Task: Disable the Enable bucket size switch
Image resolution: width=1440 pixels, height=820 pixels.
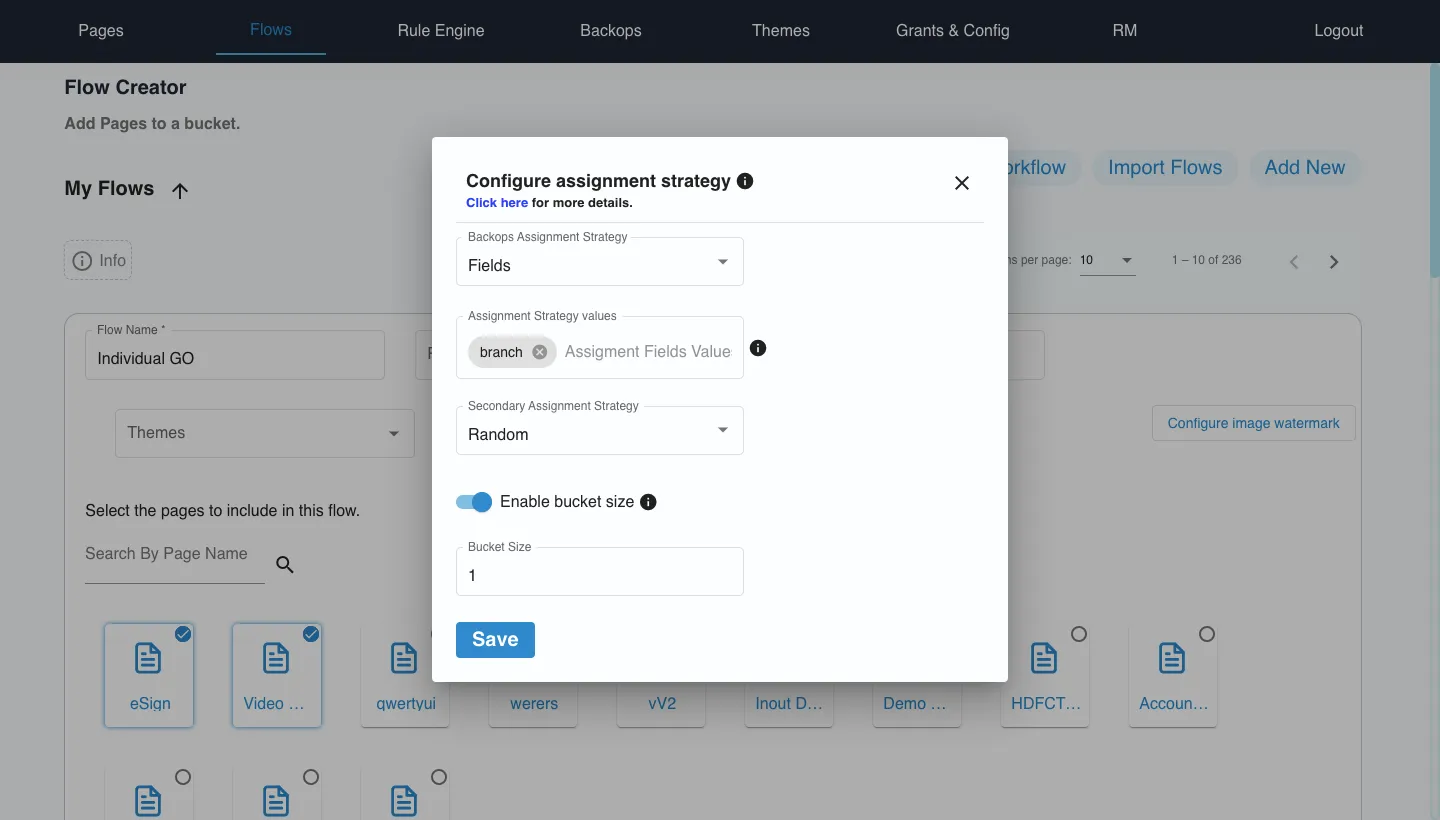Action: click(474, 502)
